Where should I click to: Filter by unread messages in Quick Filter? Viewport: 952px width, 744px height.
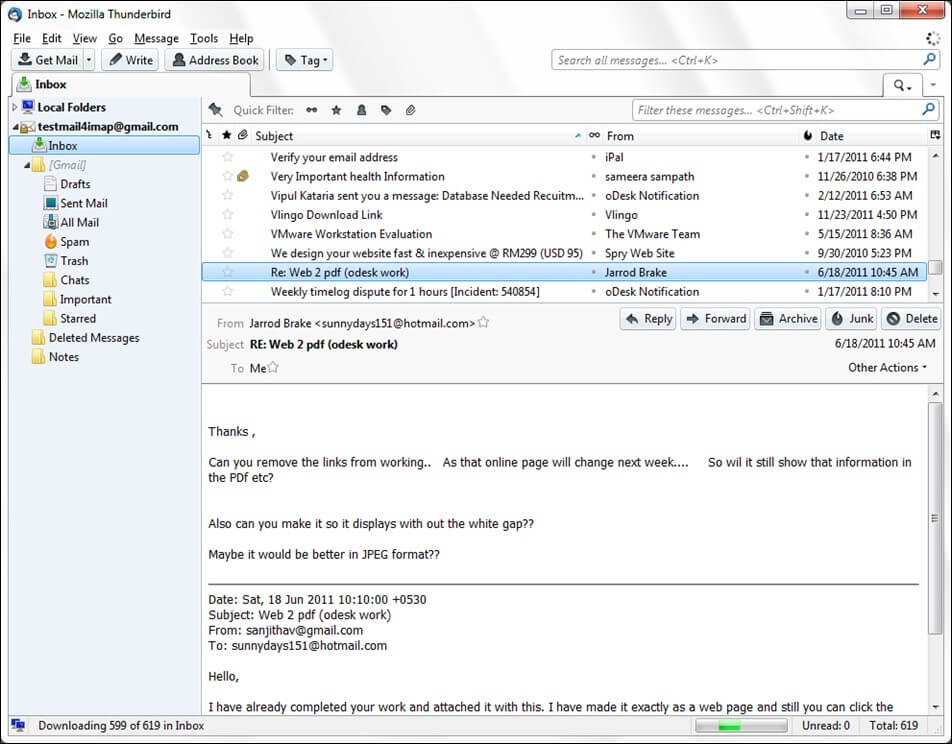(311, 110)
